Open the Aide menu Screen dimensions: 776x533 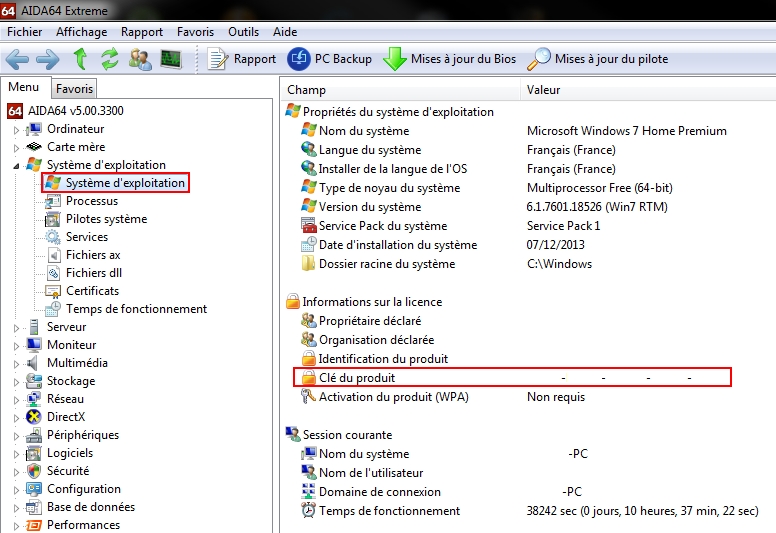click(x=285, y=32)
